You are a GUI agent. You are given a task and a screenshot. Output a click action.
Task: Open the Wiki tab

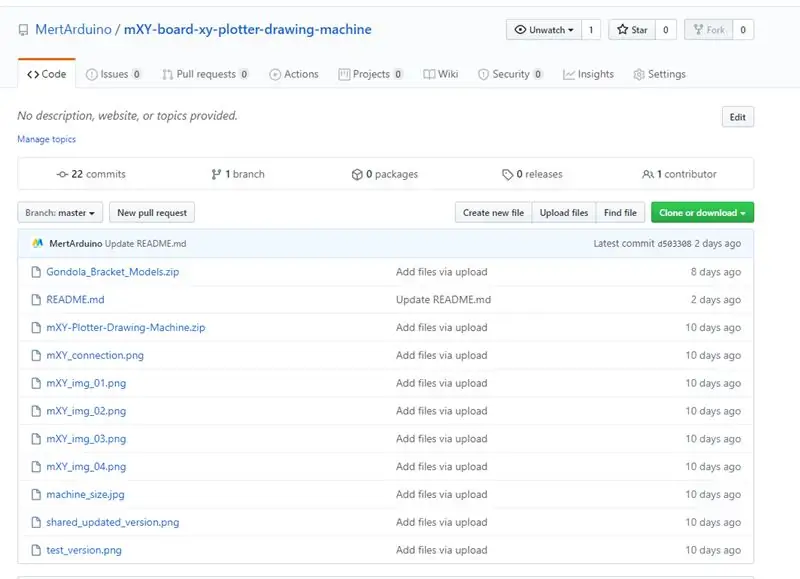[x=441, y=74]
